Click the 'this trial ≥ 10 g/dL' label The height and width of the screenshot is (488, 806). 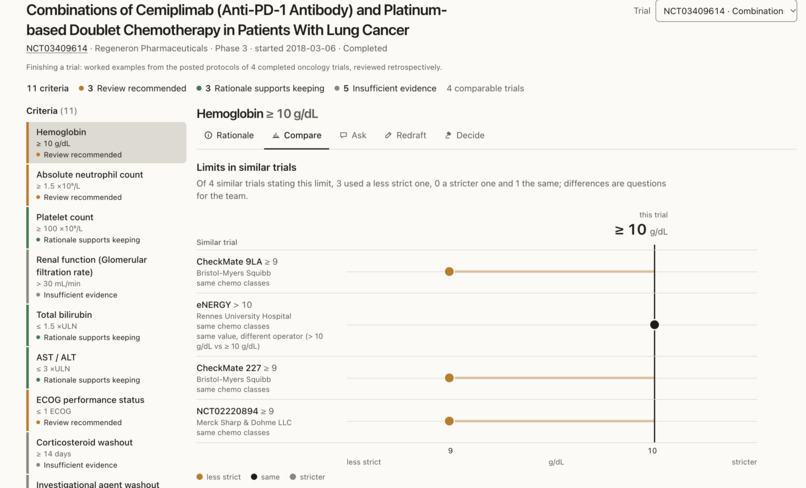pyautogui.click(x=642, y=225)
